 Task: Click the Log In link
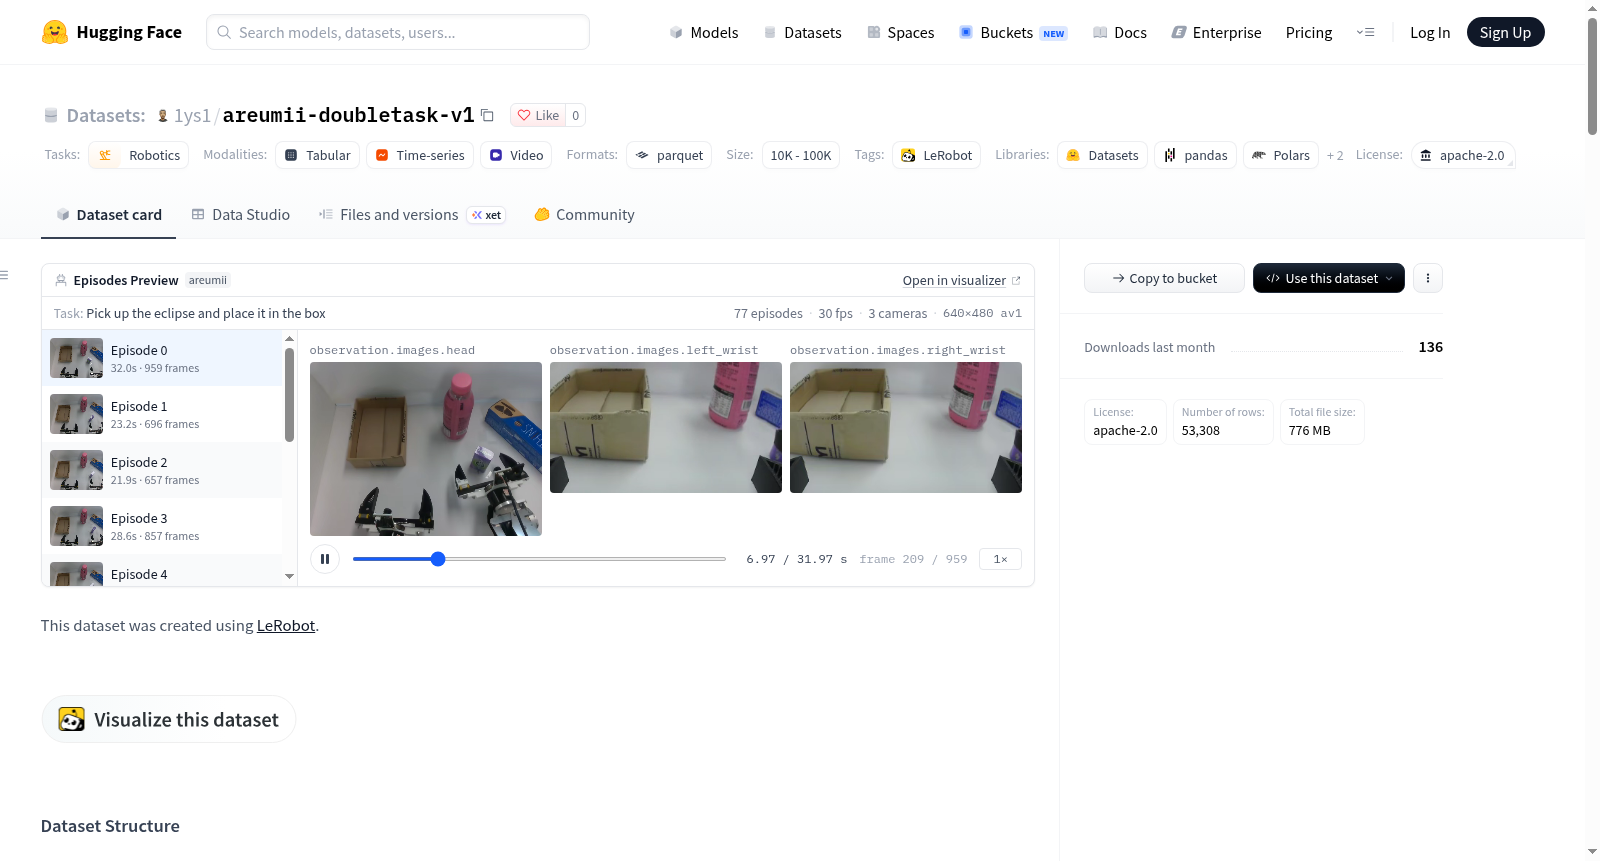pos(1430,32)
